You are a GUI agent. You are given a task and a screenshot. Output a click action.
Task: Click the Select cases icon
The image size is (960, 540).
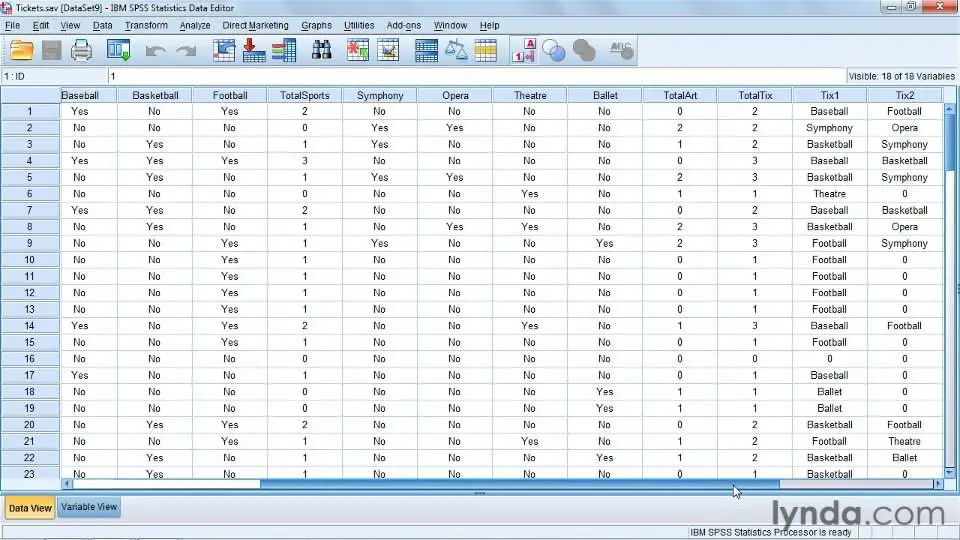pos(486,50)
